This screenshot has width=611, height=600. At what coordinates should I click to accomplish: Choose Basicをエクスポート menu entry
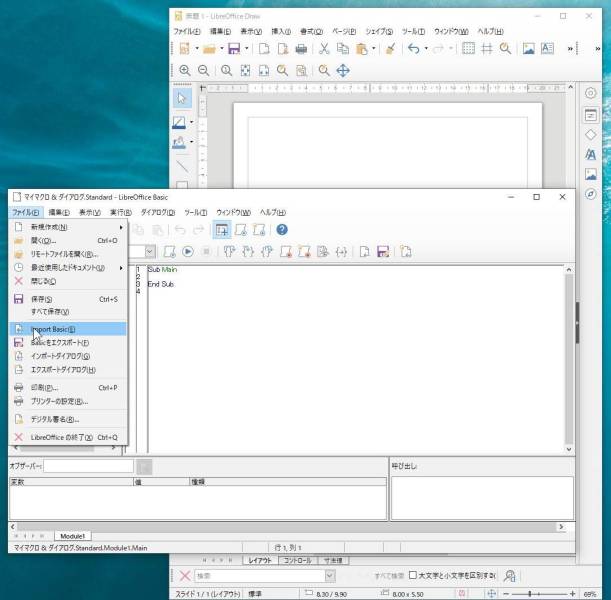(68, 343)
